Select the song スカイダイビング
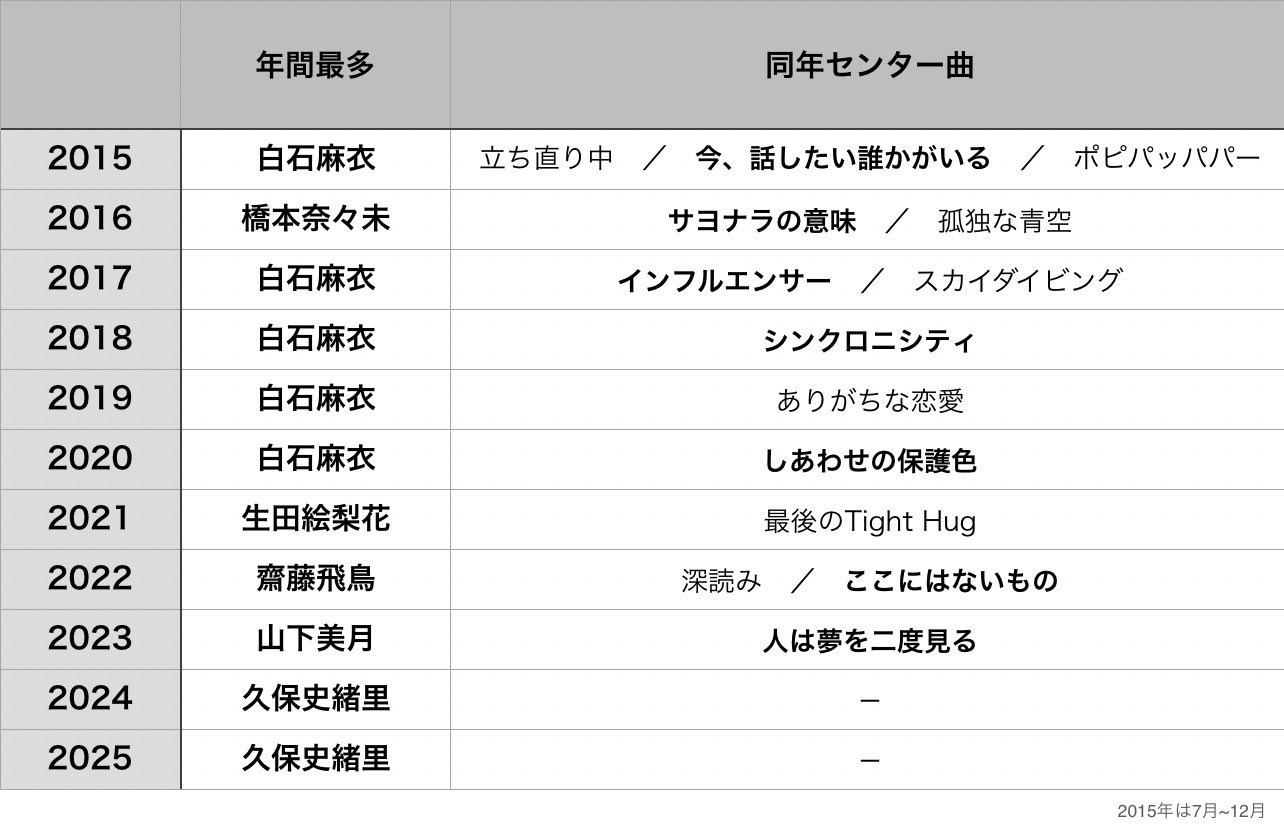The height and width of the screenshot is (828, 1284). 1018,280
